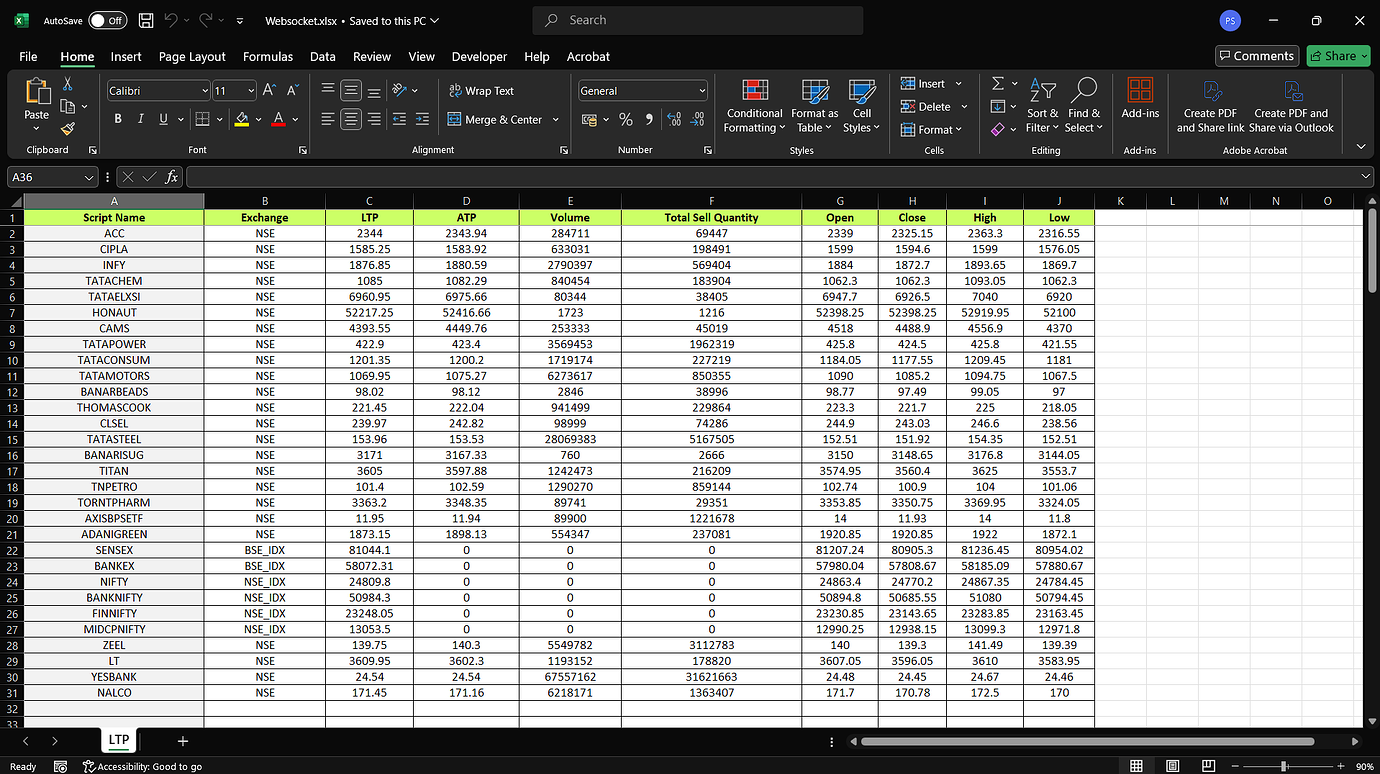Click the Fill Color yellow swatch
1380x774 pixels.
(241, 119)
